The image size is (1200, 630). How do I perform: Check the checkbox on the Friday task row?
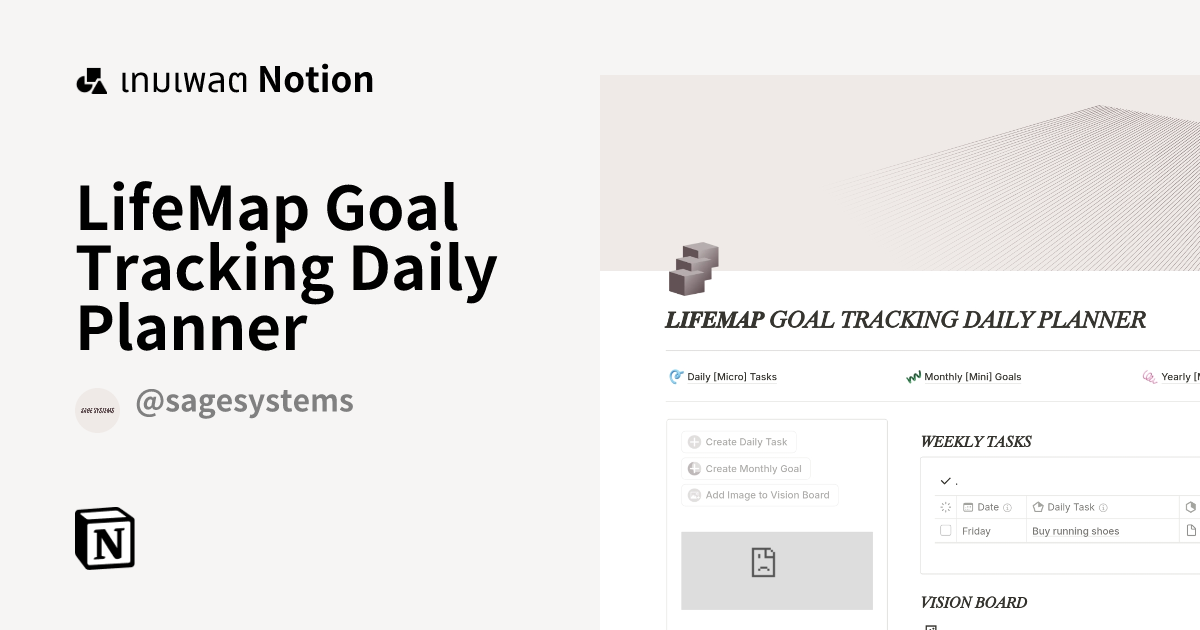click(x=945, y=531)
